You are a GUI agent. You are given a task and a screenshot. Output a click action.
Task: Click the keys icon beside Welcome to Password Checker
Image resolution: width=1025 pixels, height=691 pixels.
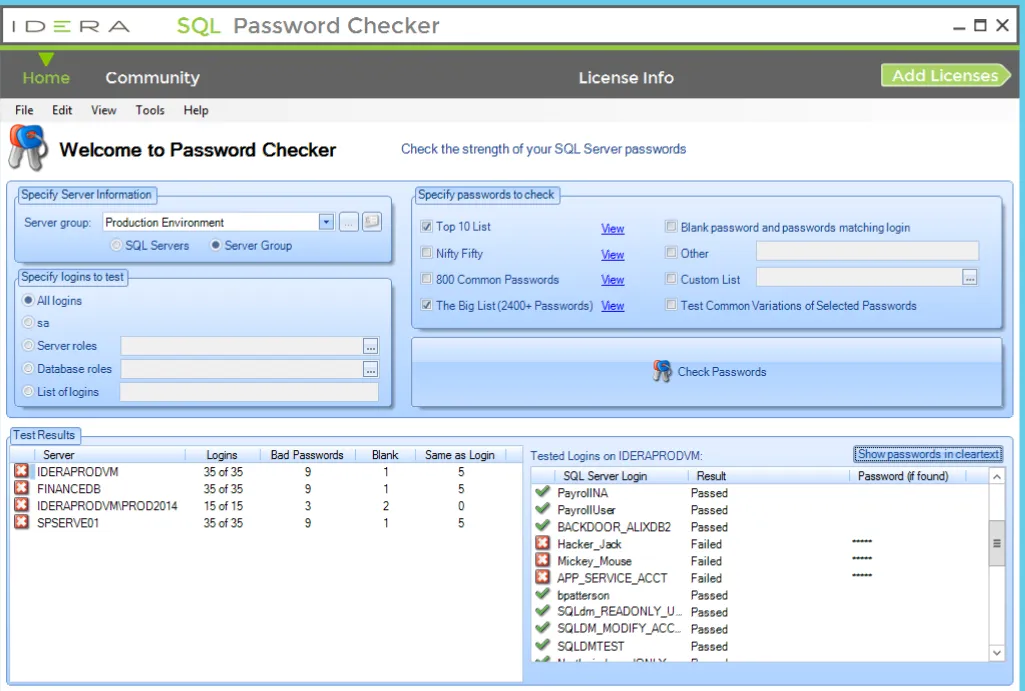point(28,147)
